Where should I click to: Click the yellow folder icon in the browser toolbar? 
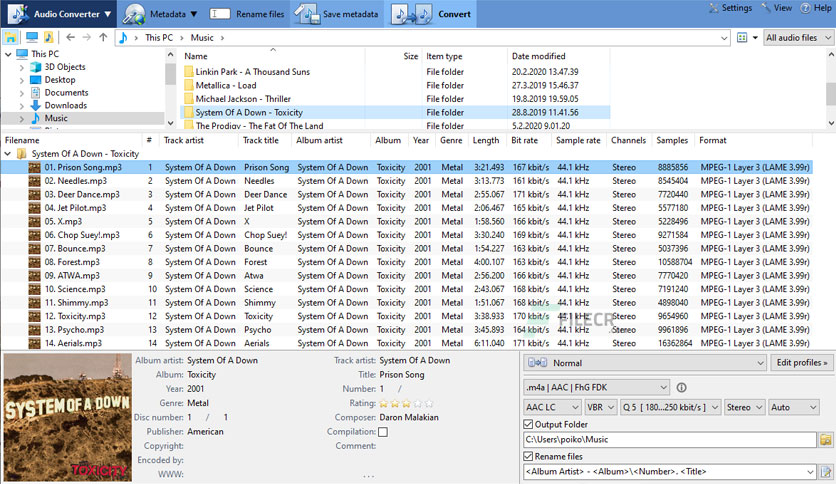(10, 37)
